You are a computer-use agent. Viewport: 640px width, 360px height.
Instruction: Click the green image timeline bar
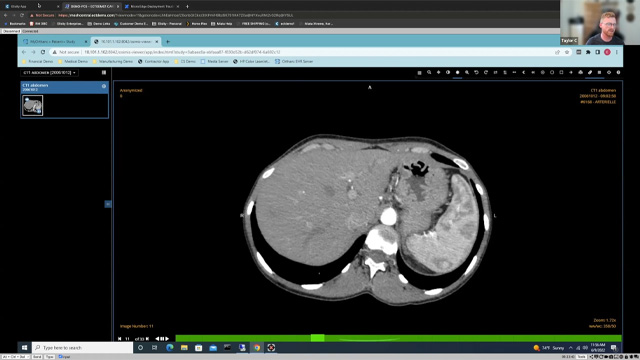tap(398, 338)
